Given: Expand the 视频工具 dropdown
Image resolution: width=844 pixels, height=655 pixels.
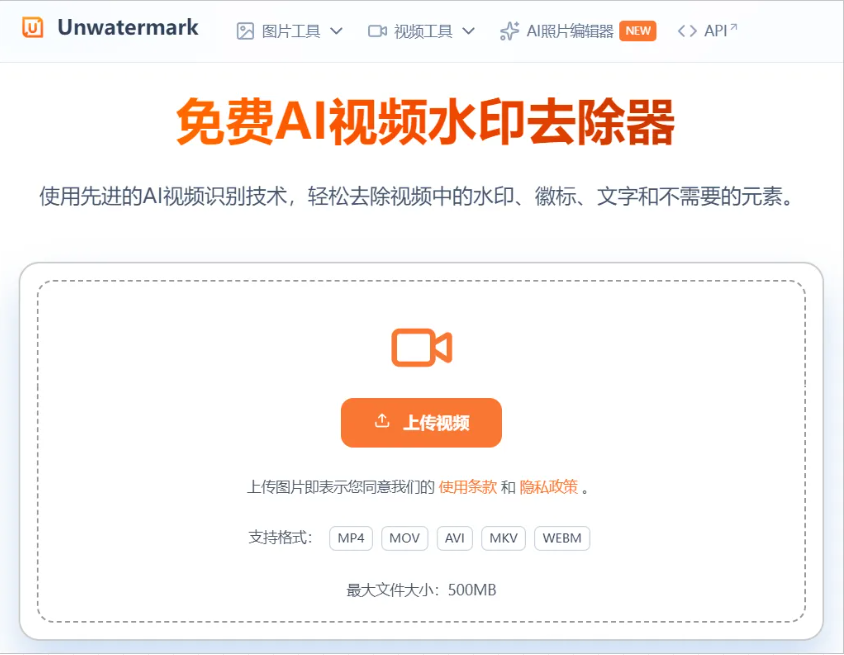Looking at the screenshot, I should 424,31.
